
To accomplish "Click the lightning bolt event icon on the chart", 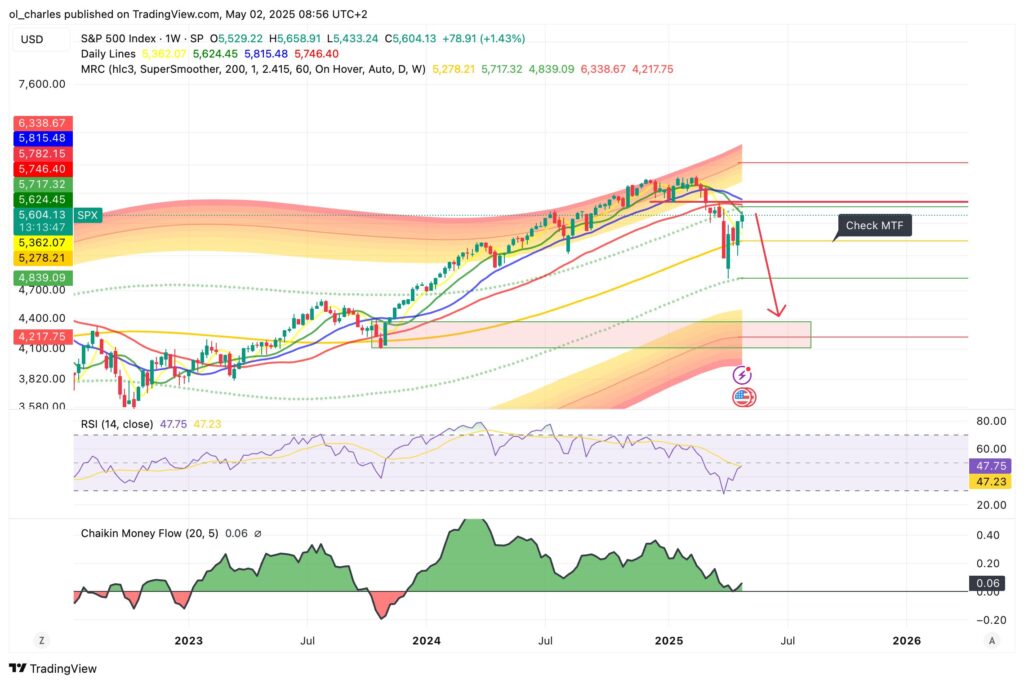I will point(741,373).
